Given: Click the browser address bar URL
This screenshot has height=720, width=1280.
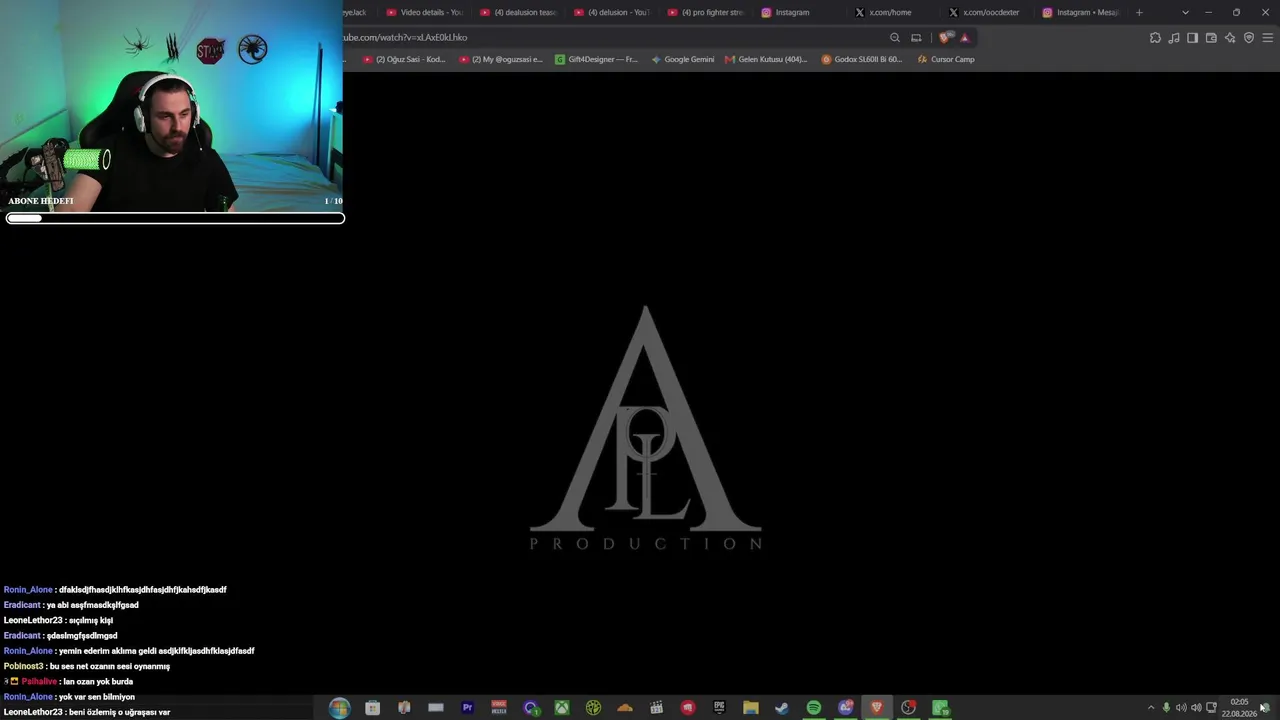Looking at the screenshot, I should 405,37.
